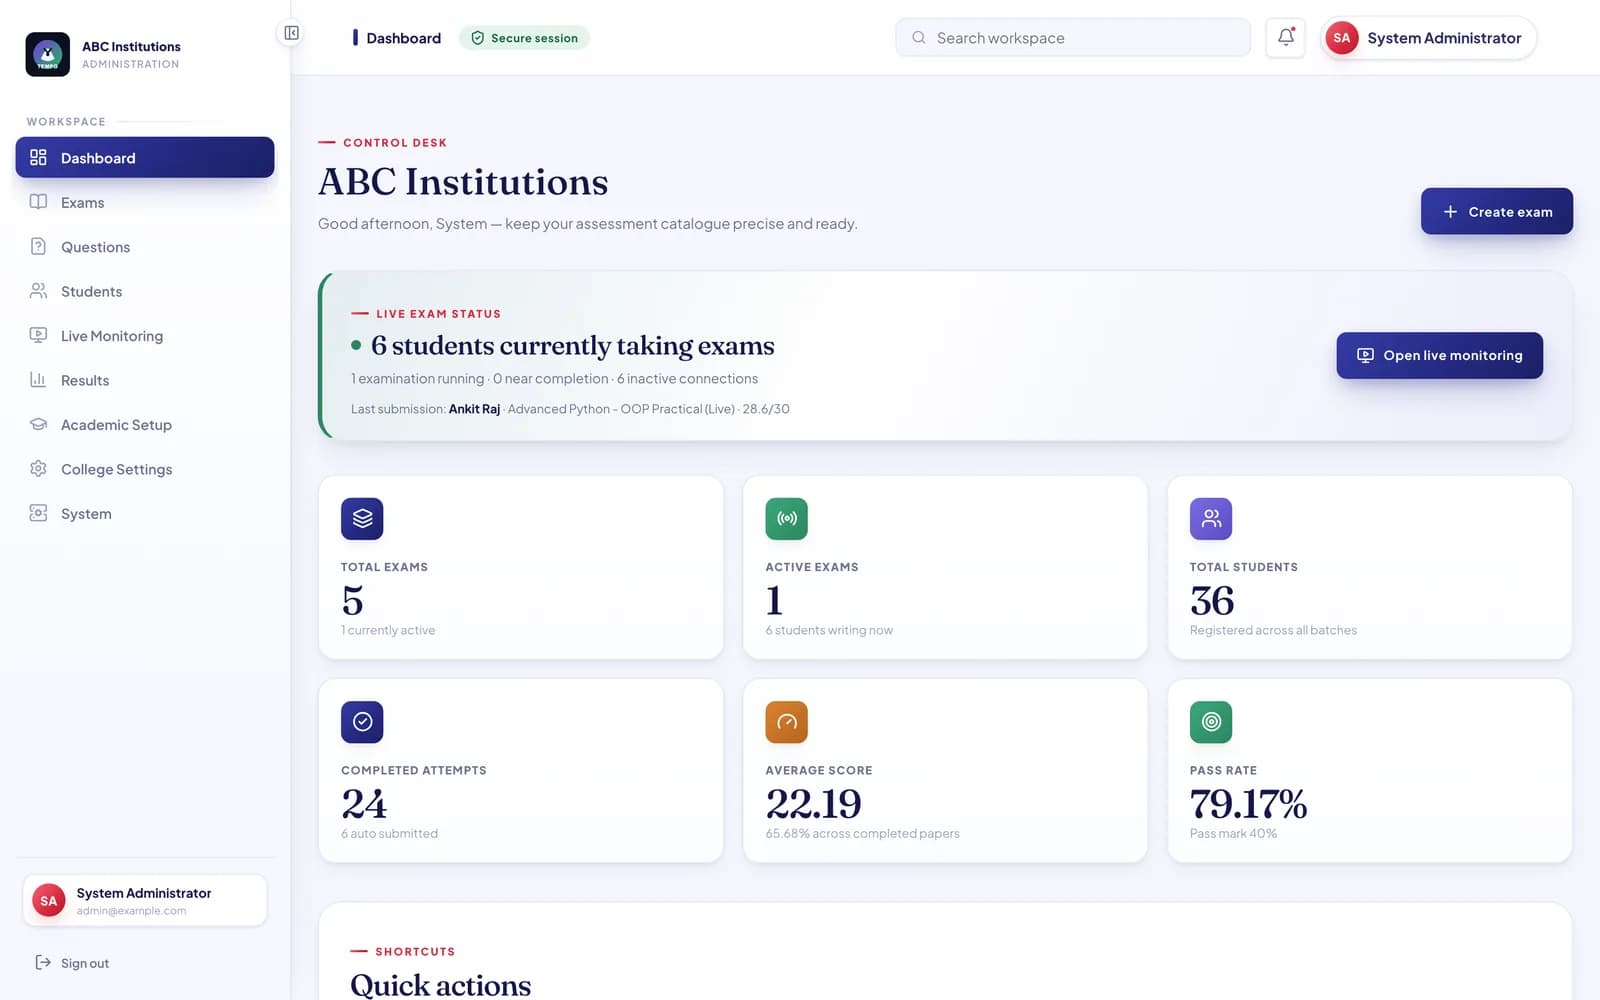The width and height of the screenshot is (1600, 1000).
Task: Click the 22.19 average score value
Action: tap(813, 804)
